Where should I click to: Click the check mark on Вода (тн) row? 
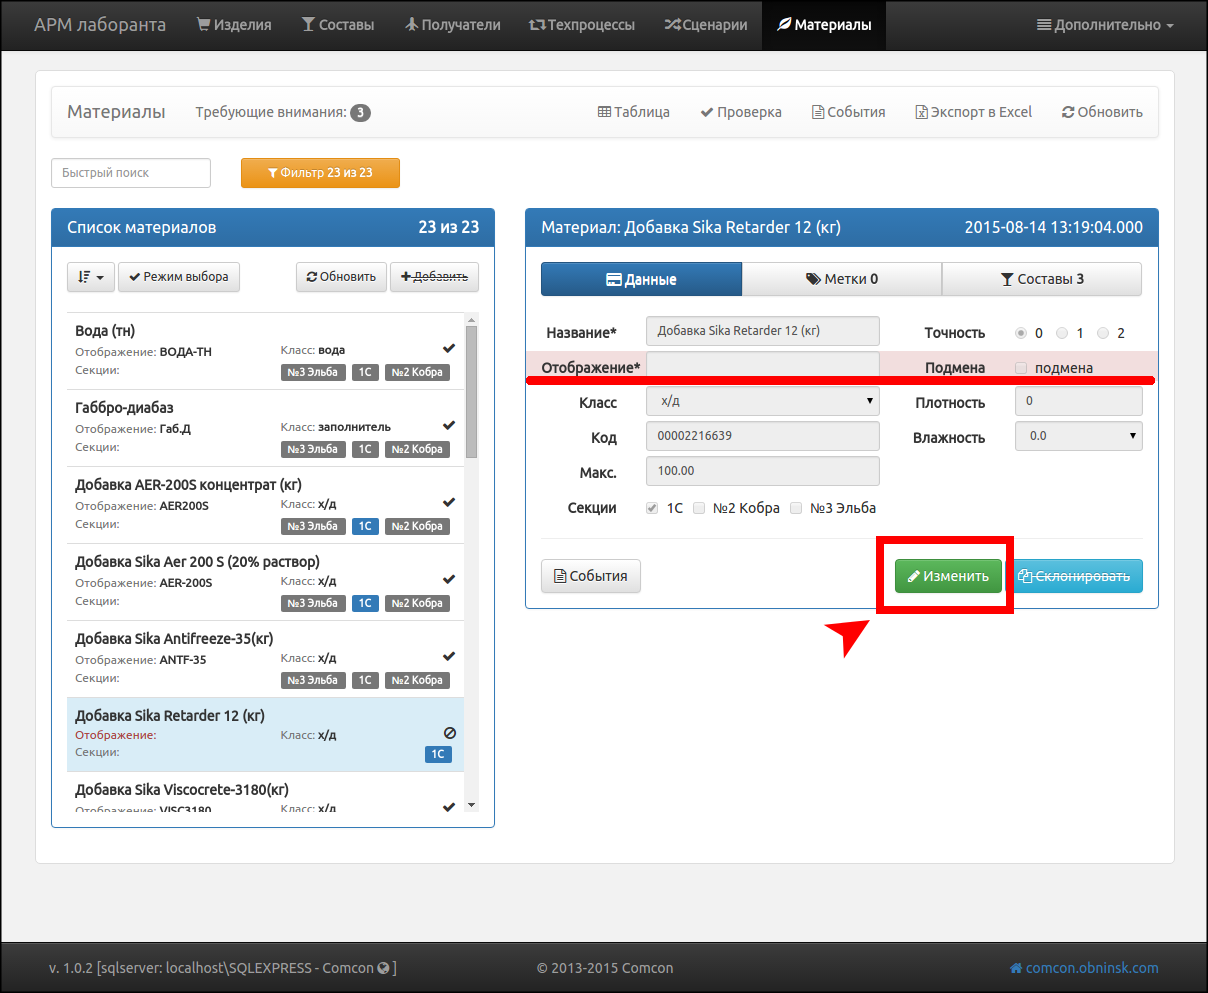[x=449, y=348]
